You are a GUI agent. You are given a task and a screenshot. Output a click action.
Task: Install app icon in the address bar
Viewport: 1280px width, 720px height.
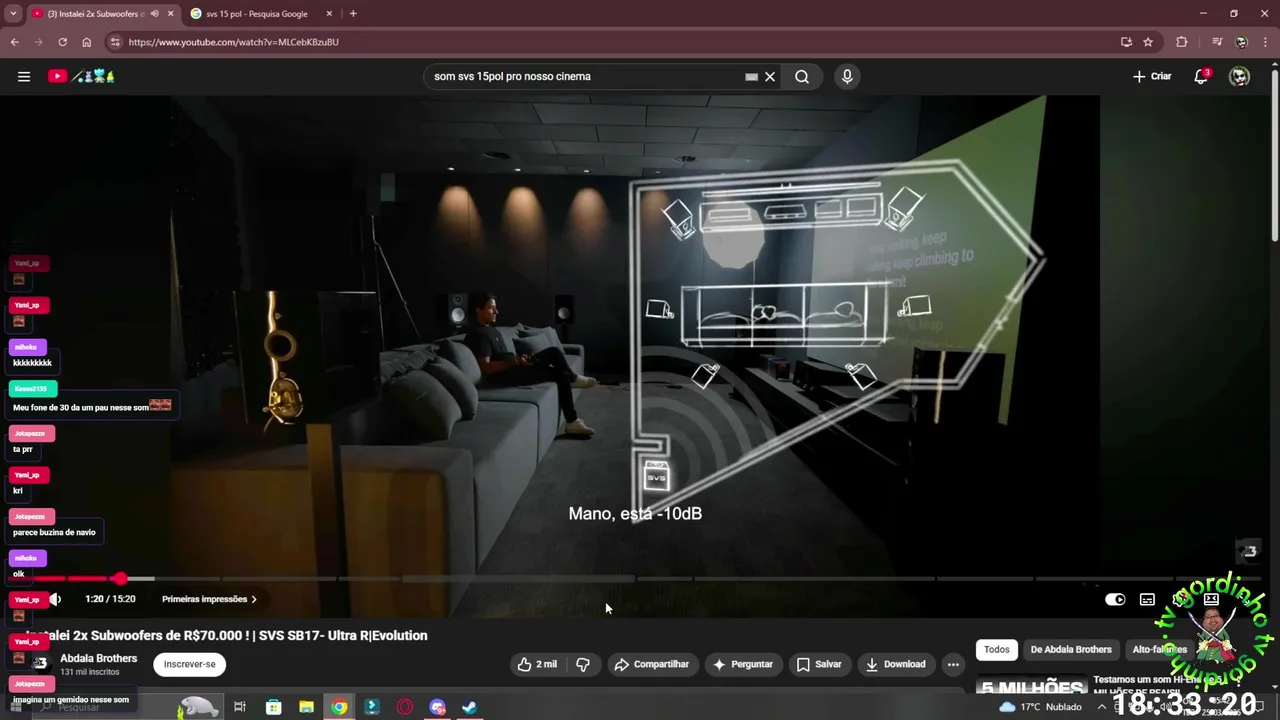click(x=1126, y=42)
